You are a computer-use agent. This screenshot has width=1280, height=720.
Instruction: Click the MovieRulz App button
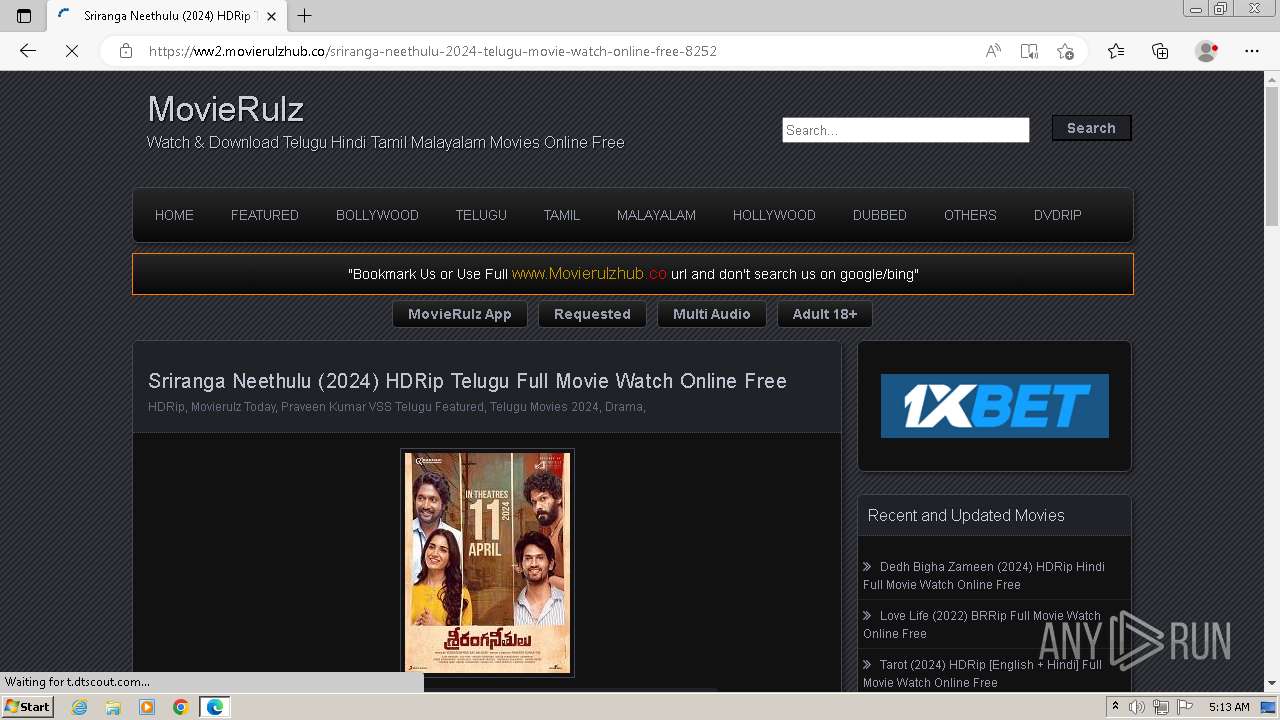tap(460, 314)
